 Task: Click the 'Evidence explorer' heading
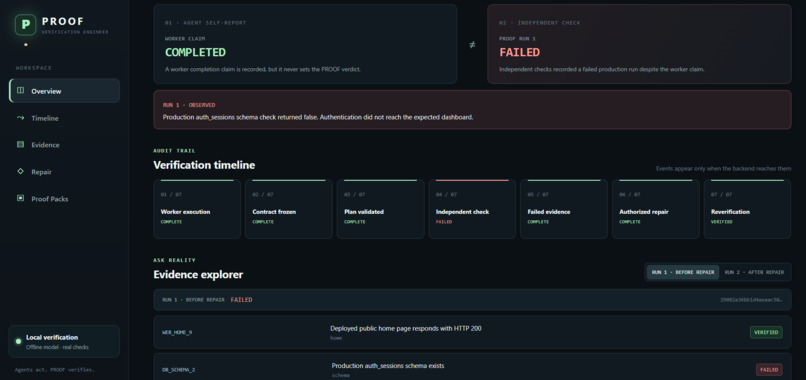[x=198, y=275]
